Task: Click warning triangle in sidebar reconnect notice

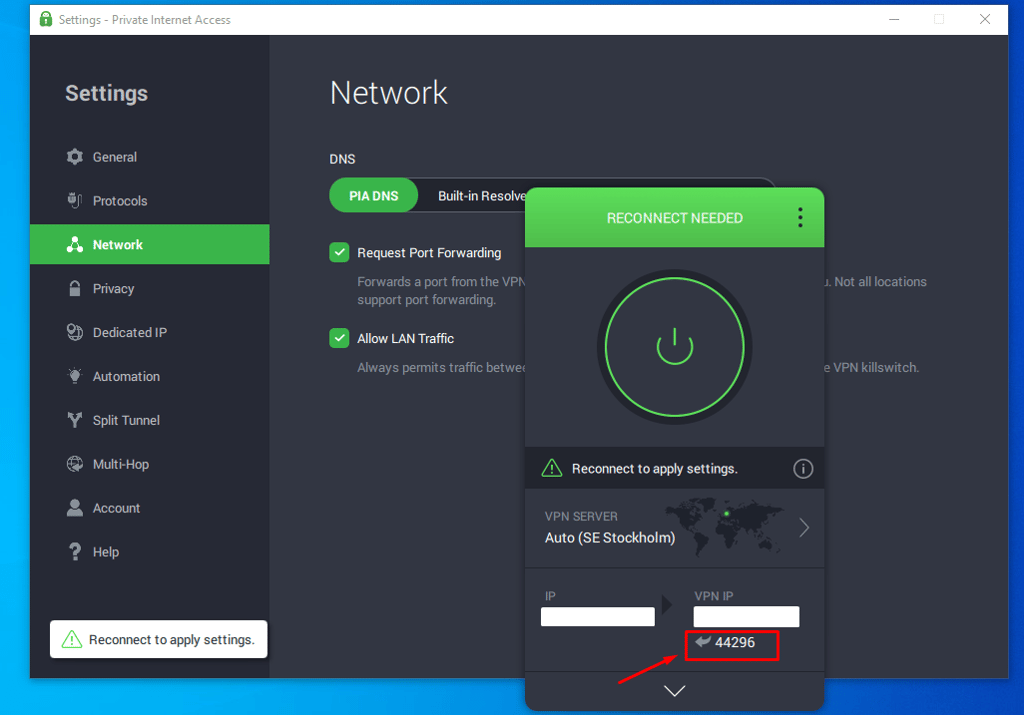Action: [x=72, y=639]
